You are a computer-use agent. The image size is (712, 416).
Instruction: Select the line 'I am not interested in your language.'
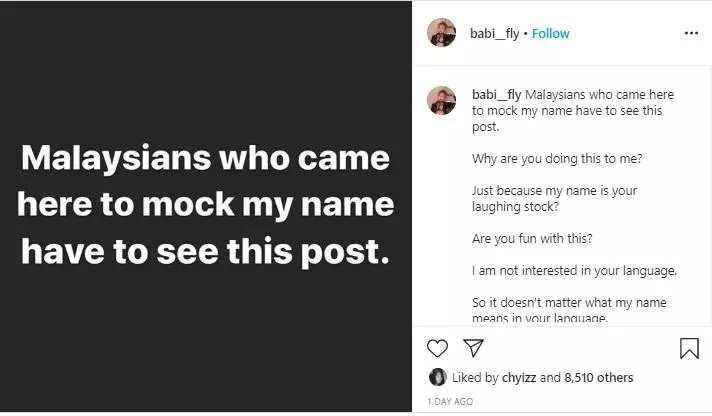click(574, 271)
